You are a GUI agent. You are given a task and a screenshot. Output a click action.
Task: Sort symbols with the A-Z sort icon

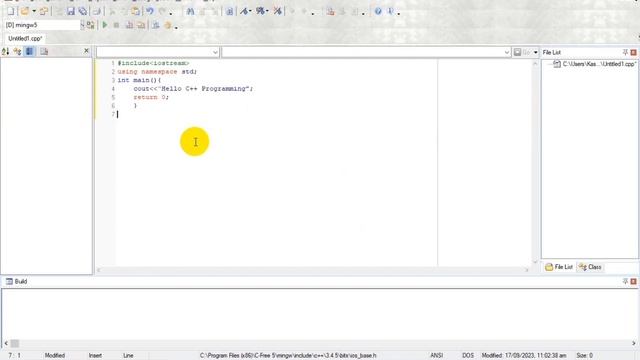6,51
